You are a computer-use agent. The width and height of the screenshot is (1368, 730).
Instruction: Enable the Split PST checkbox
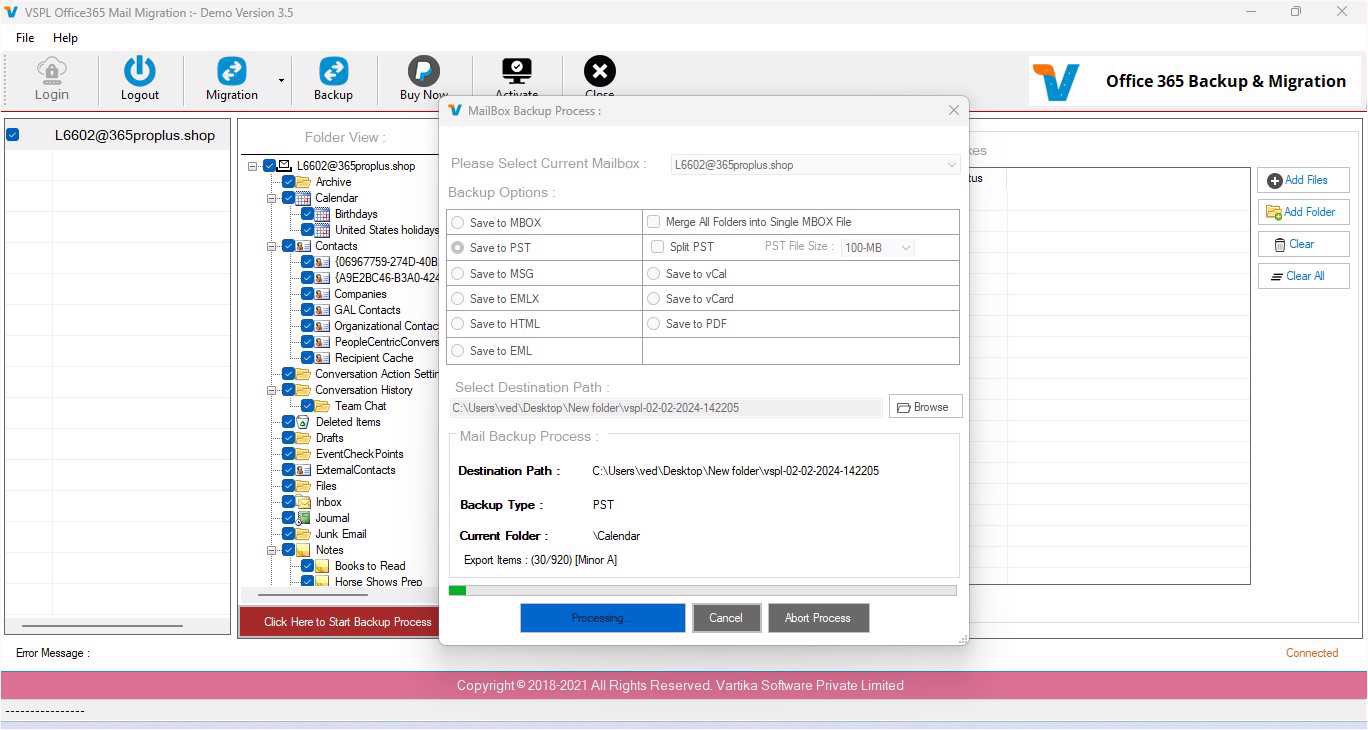pyautogui.click(x=657, y=247)
